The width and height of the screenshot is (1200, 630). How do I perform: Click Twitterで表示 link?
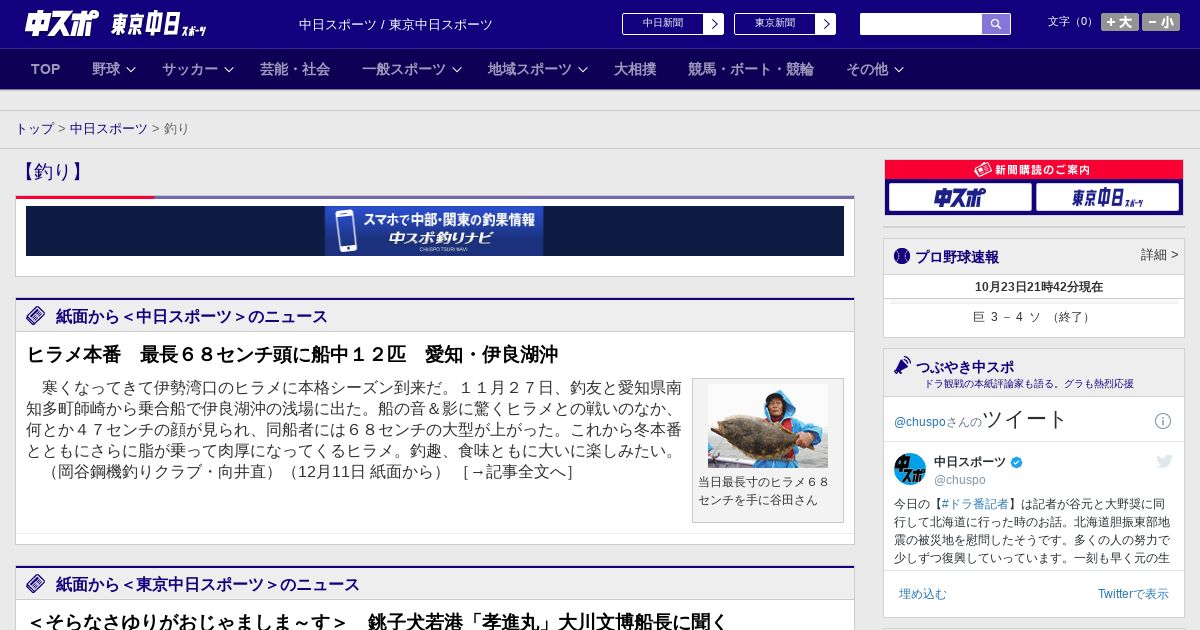pyautogui.click(x=1133, y=594)
